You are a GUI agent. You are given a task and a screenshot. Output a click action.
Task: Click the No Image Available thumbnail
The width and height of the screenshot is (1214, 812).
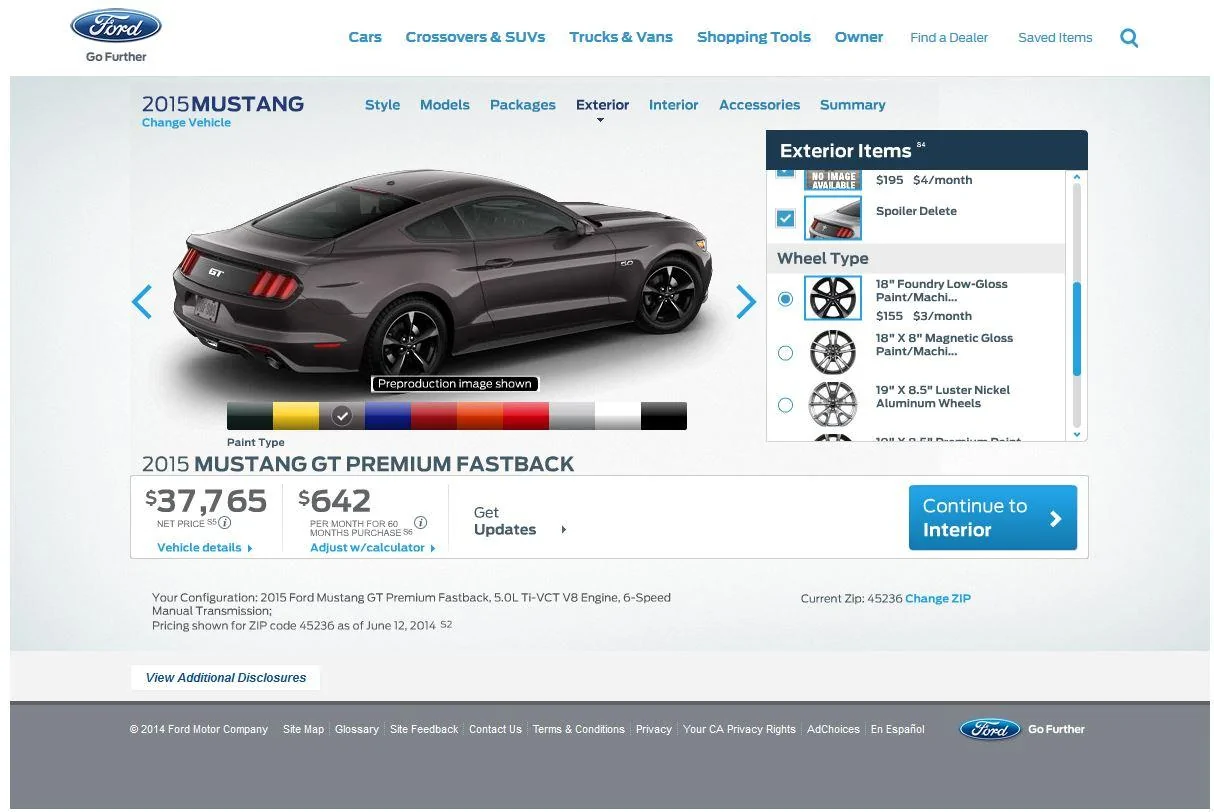[x=833, y=180]
